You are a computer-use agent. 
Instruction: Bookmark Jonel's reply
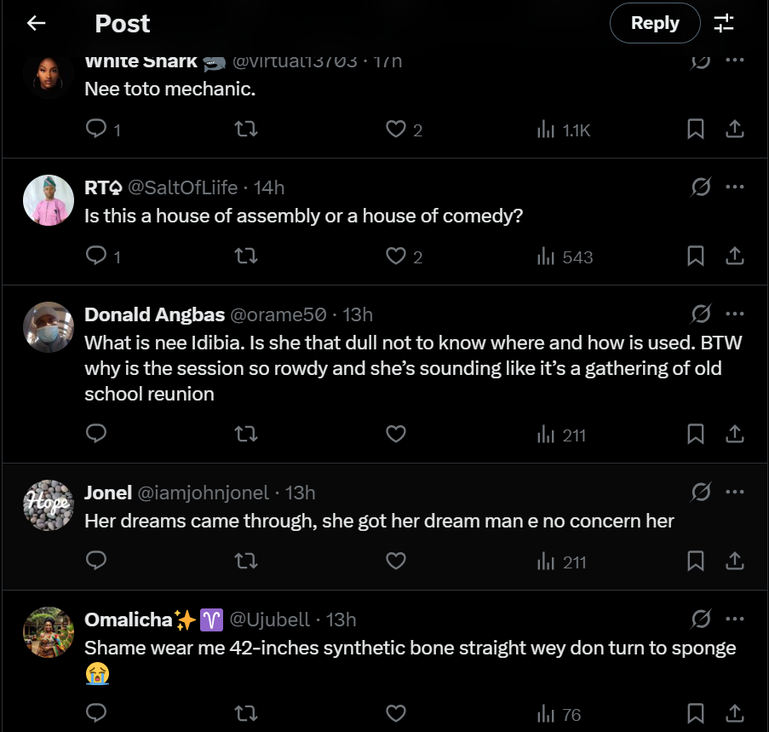696,561
